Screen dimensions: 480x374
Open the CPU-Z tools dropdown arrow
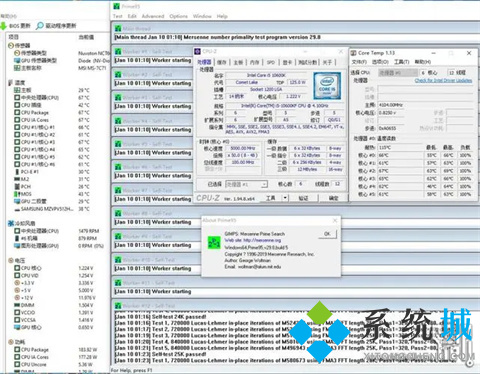tap(285, 198)
